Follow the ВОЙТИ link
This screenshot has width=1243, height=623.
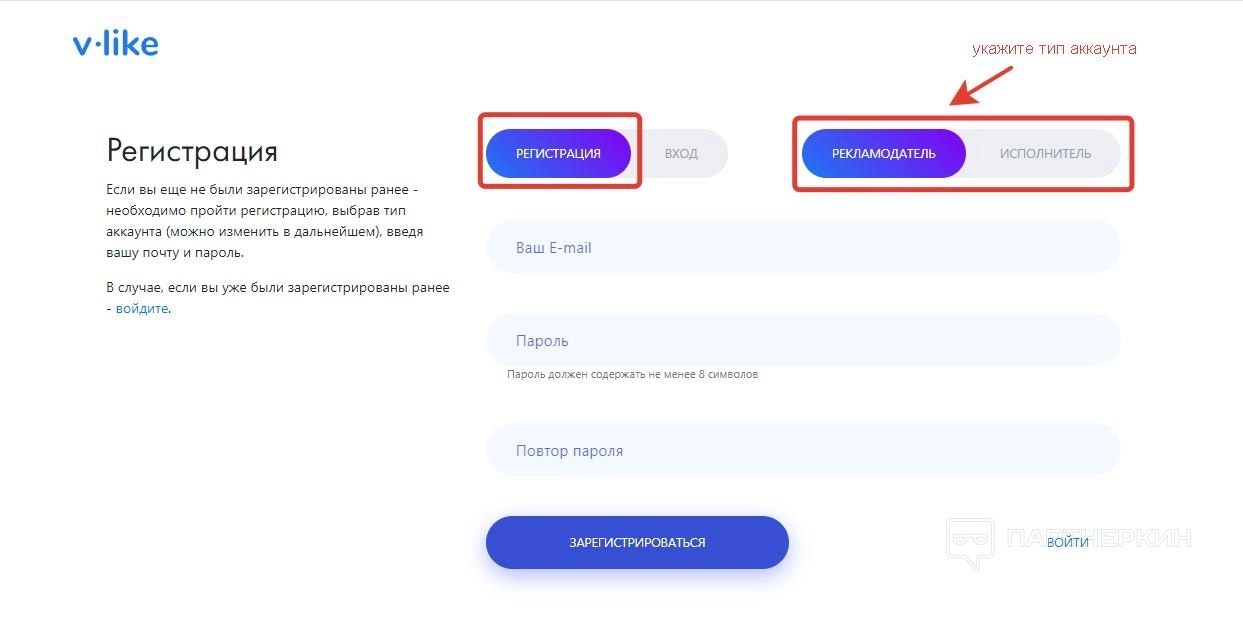pyautogui.click(x=1067, y=542)
